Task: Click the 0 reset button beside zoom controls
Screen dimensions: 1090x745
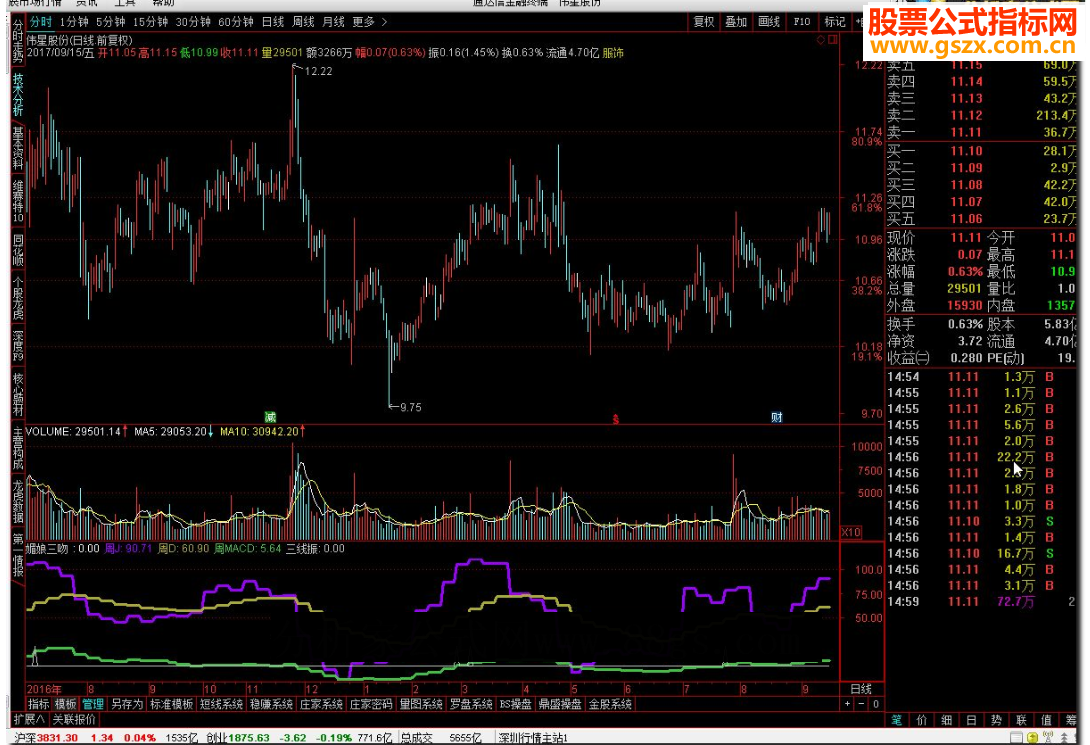Action: pos(875,704)
